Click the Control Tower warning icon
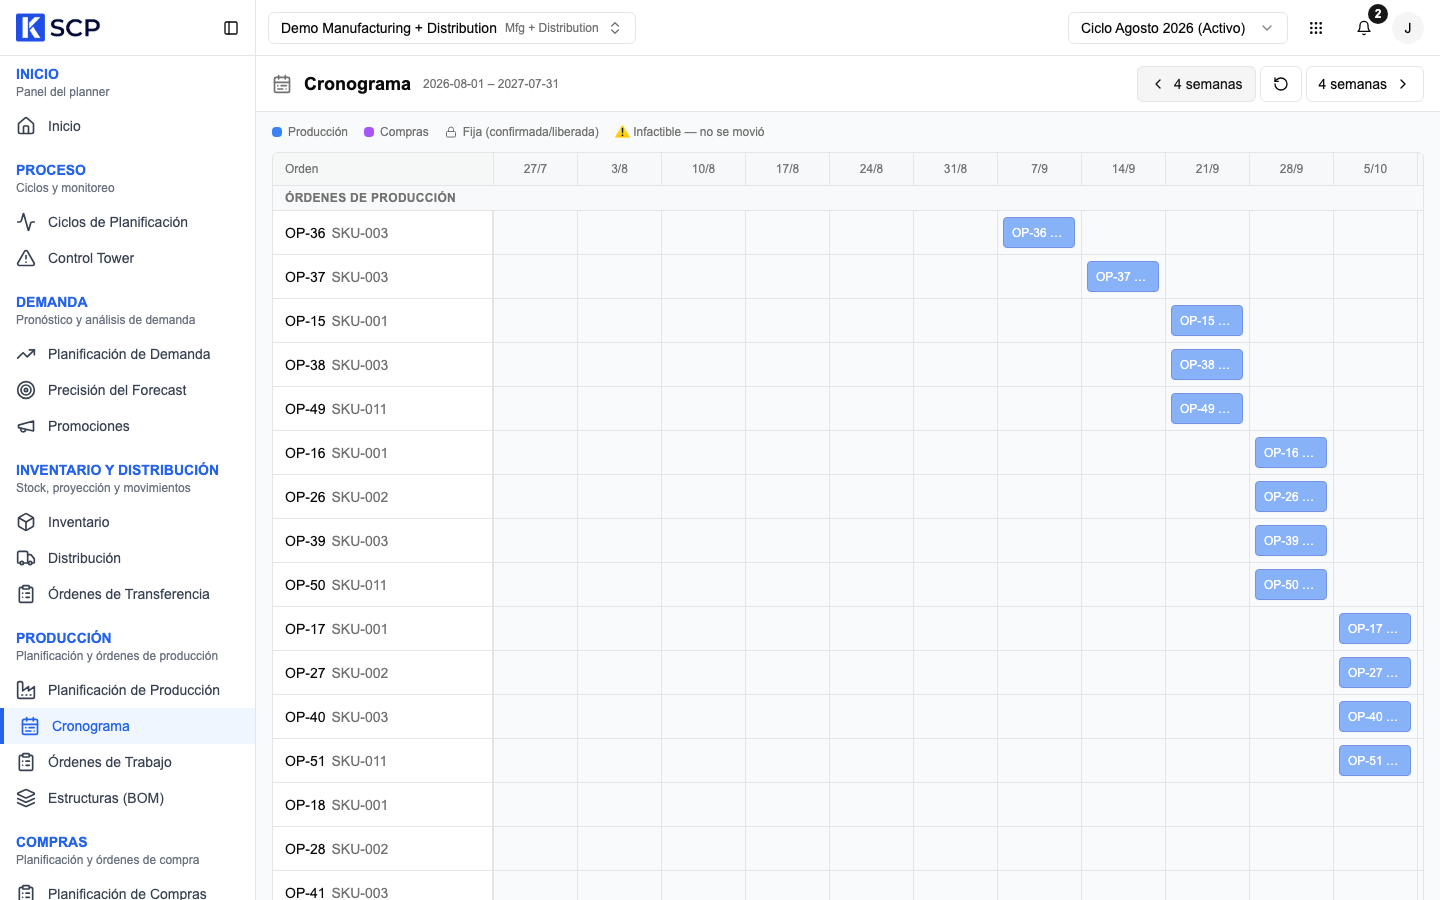 click(26, 258)
